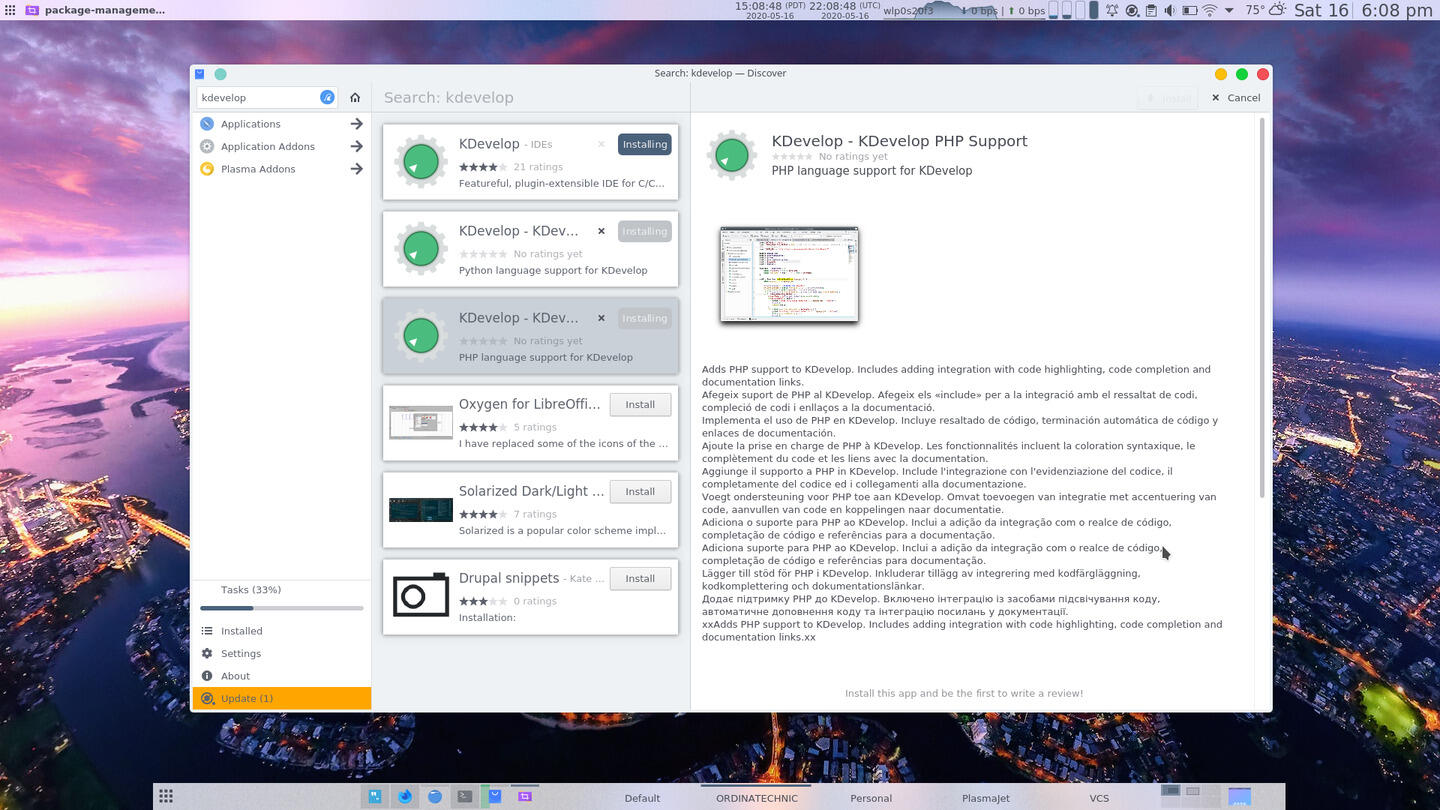Launch Firefox from the bottom dock
The width and height of the screenshot is (1440, 810).
point(405,797)
